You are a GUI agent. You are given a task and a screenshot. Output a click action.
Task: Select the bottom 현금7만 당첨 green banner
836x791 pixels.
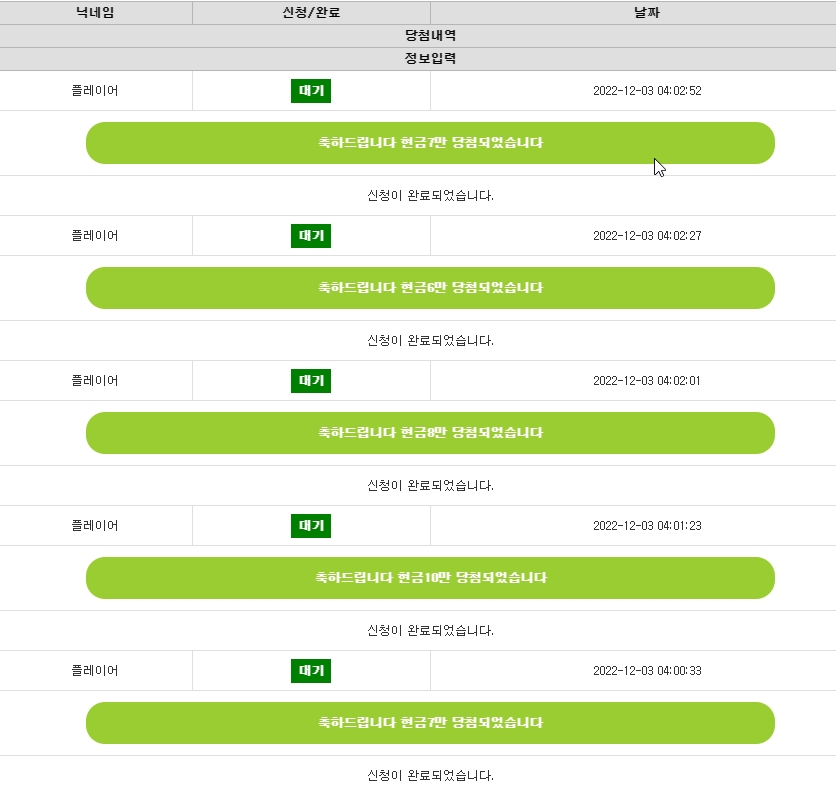pos(430,723)
